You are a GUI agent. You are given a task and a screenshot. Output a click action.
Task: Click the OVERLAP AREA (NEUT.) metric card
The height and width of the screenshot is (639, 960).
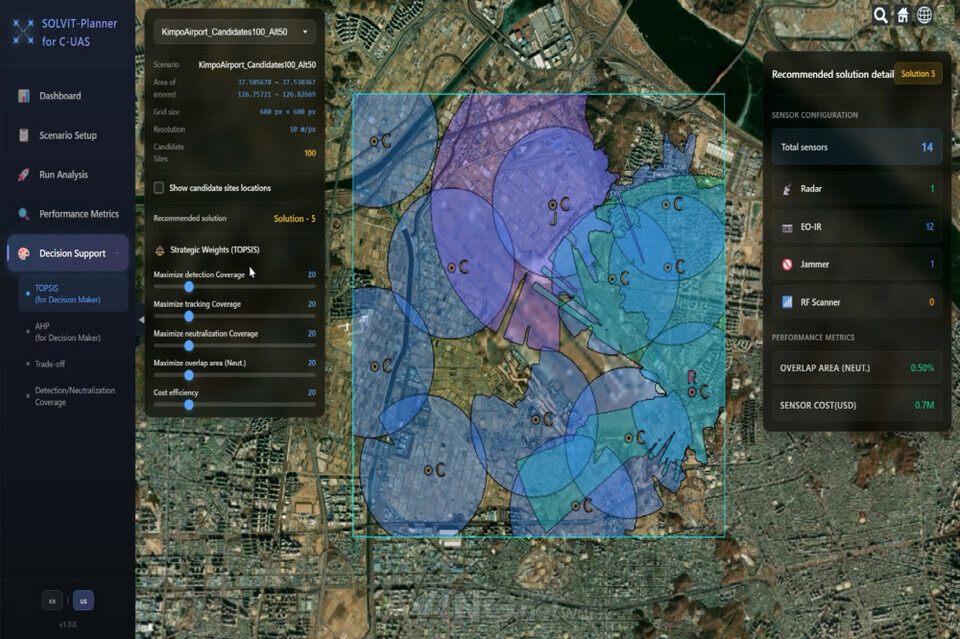(x=857, y=368)
